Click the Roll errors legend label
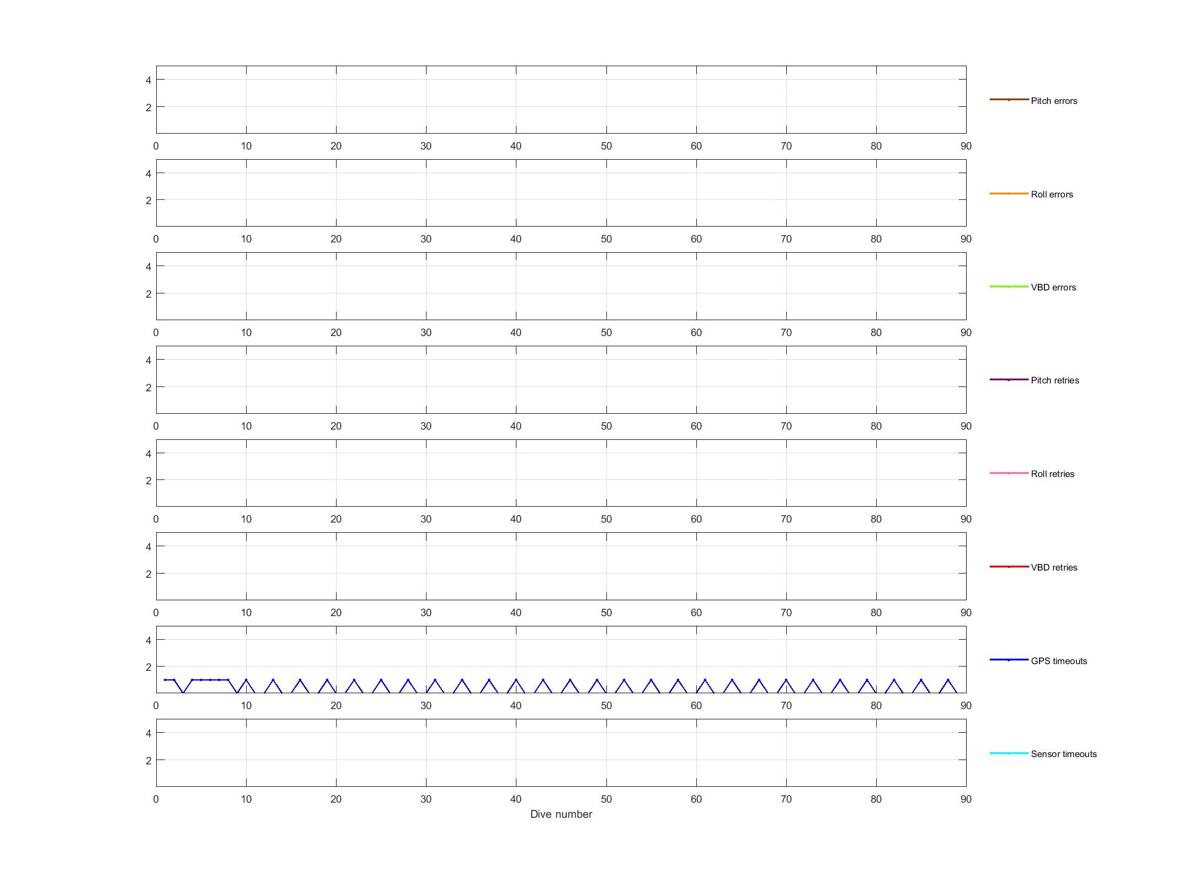 click(x=1052, y=194)
